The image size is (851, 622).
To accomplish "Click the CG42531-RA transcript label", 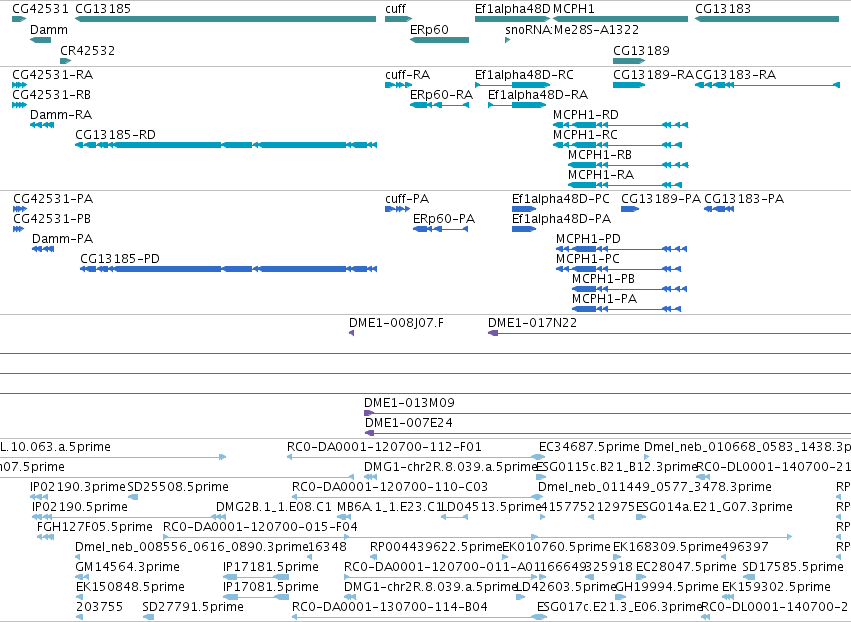I will pyautogui.click(x=52, y=74).
